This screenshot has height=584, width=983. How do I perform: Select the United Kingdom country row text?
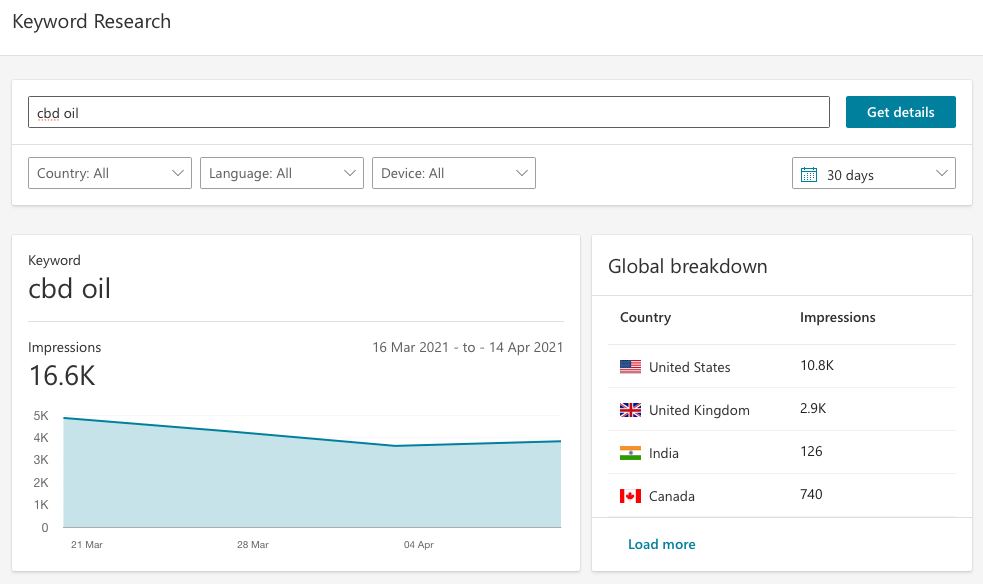point(699,410)
